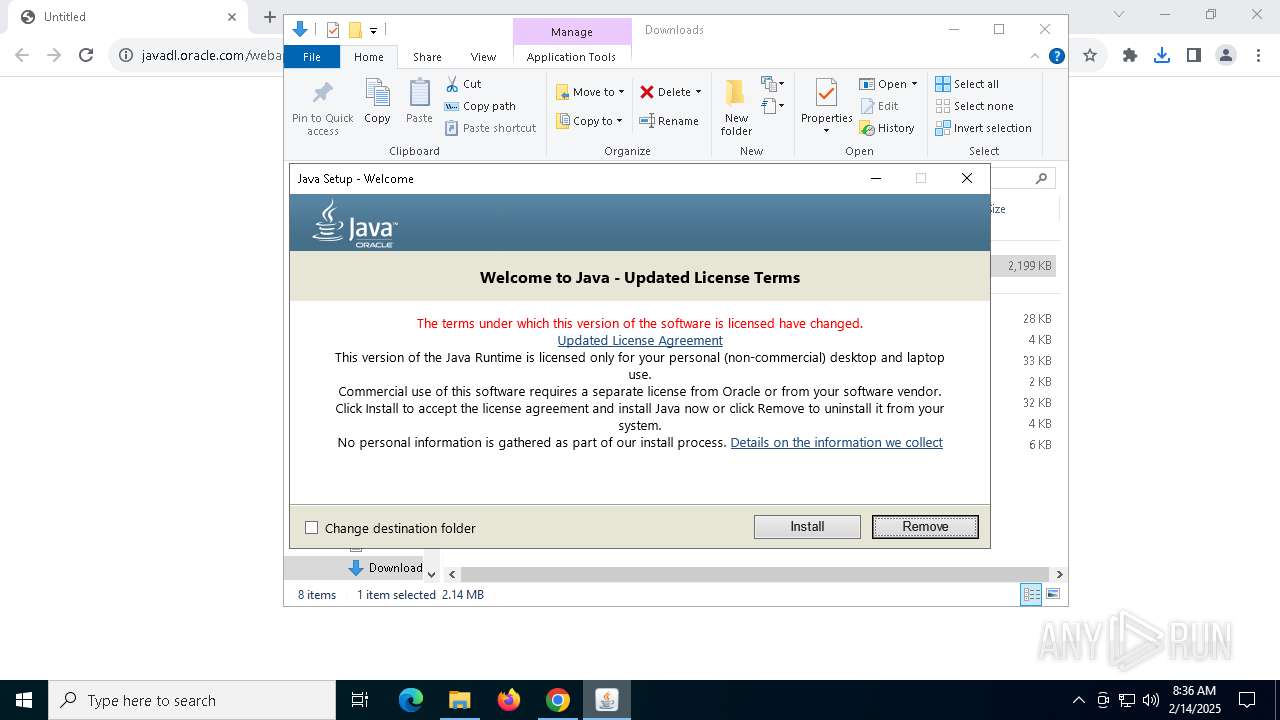
Task: Open Task View on the taskbar
Action: tap(360, 700)
